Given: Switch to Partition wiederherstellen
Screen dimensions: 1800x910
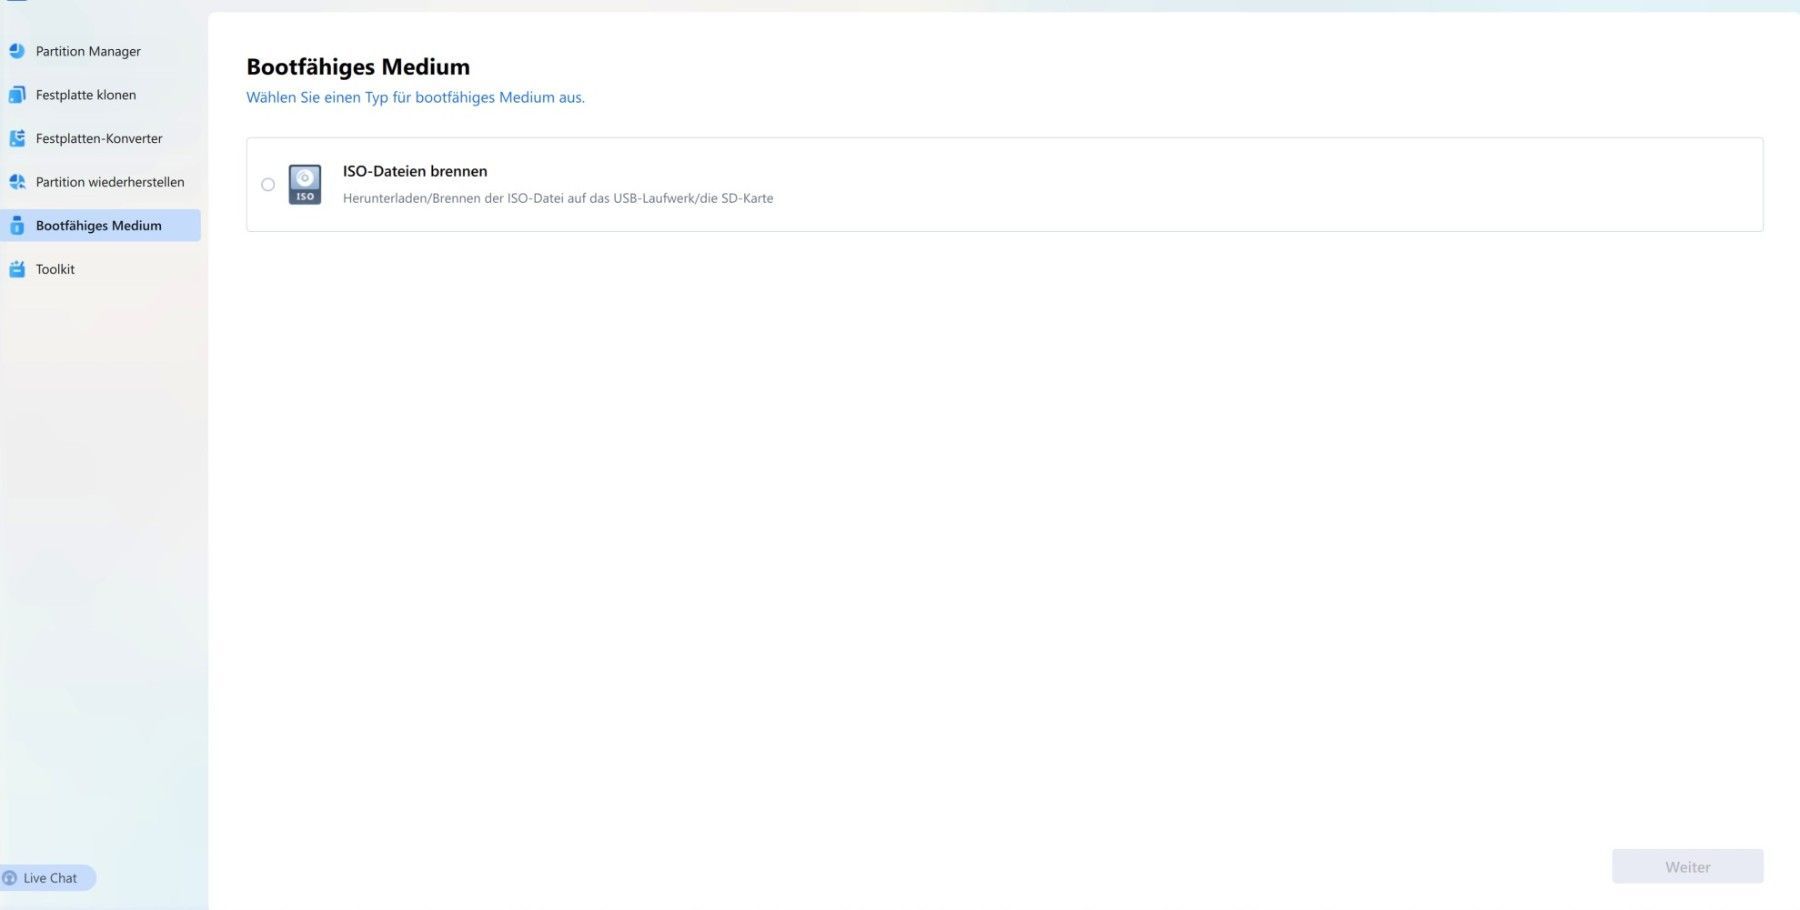Looking at the screenshot, I should [110, 182].
